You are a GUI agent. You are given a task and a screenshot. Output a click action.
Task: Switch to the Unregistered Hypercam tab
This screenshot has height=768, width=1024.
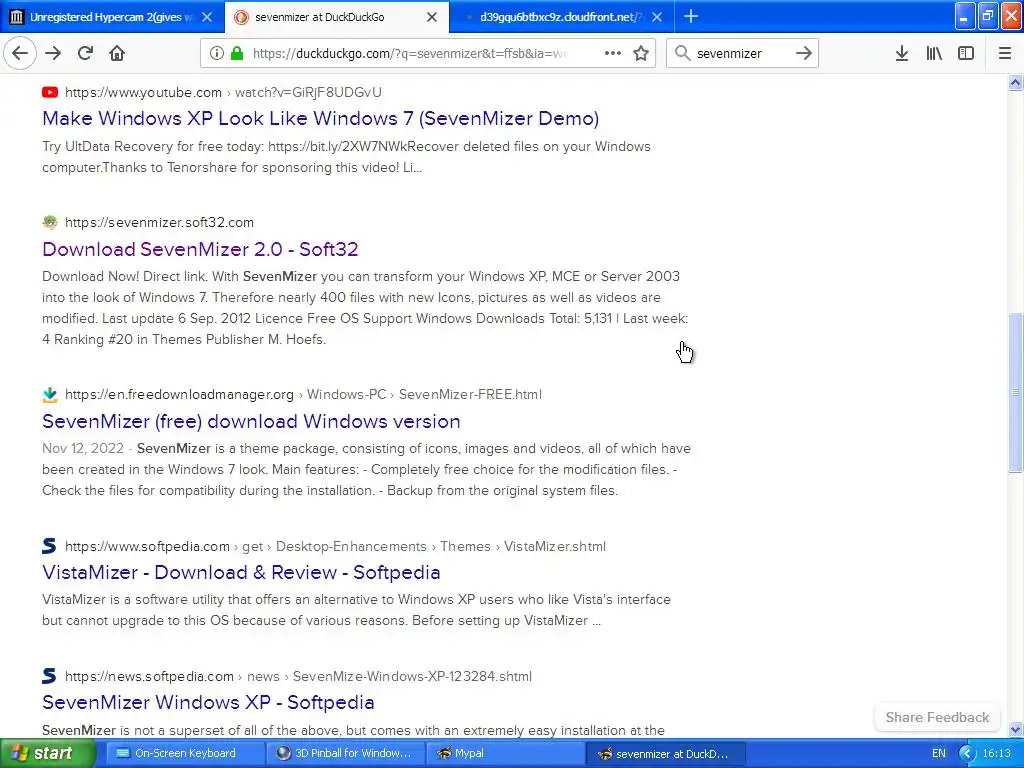(x=111, y=17)
